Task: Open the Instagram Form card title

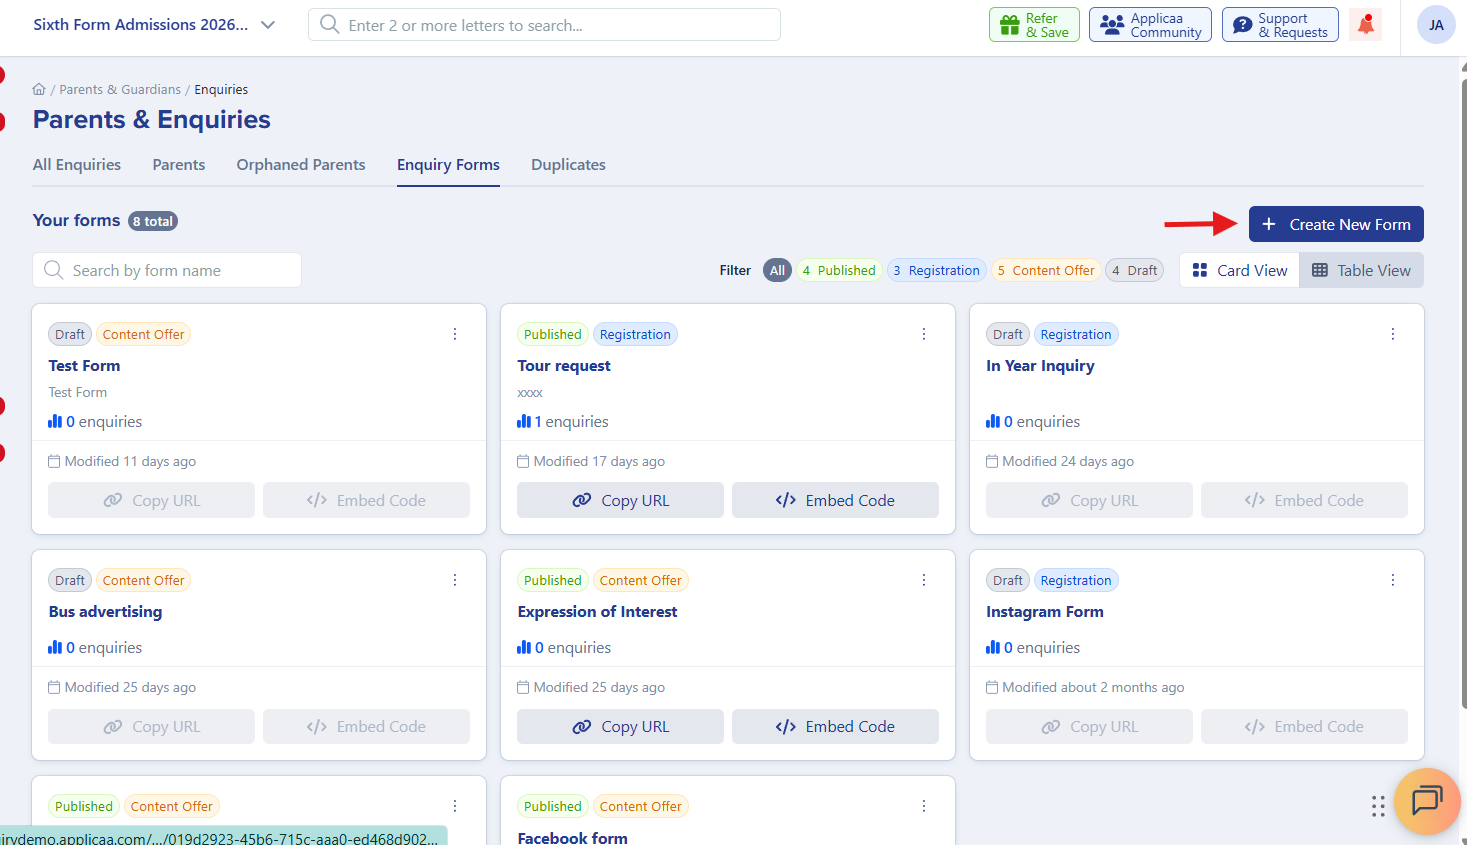Action: 1045,612
